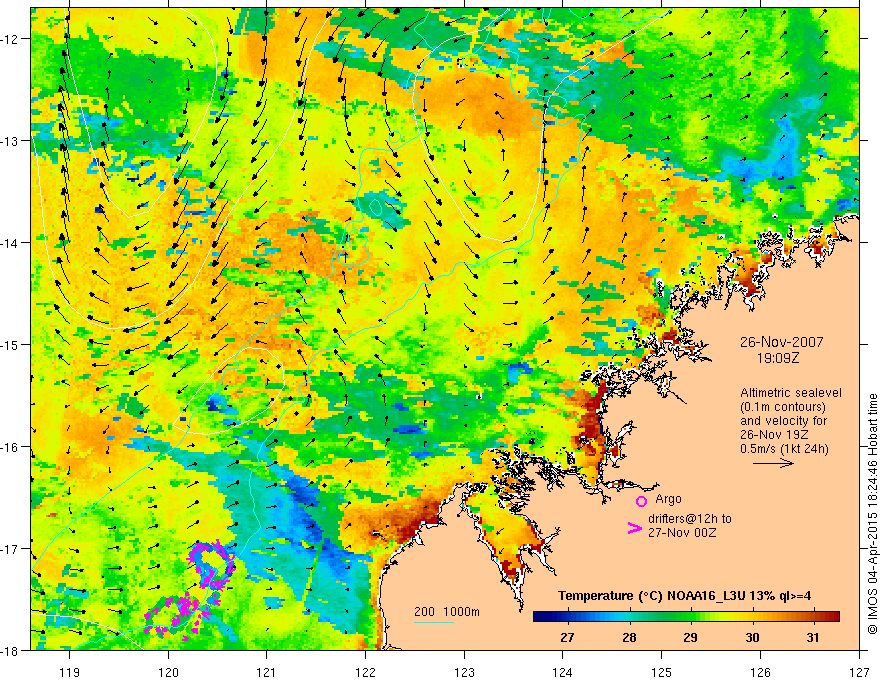This screenshot has width=880, height=680.
Task: Click the 124 longitude axis label
Action: tap(563, 672)
